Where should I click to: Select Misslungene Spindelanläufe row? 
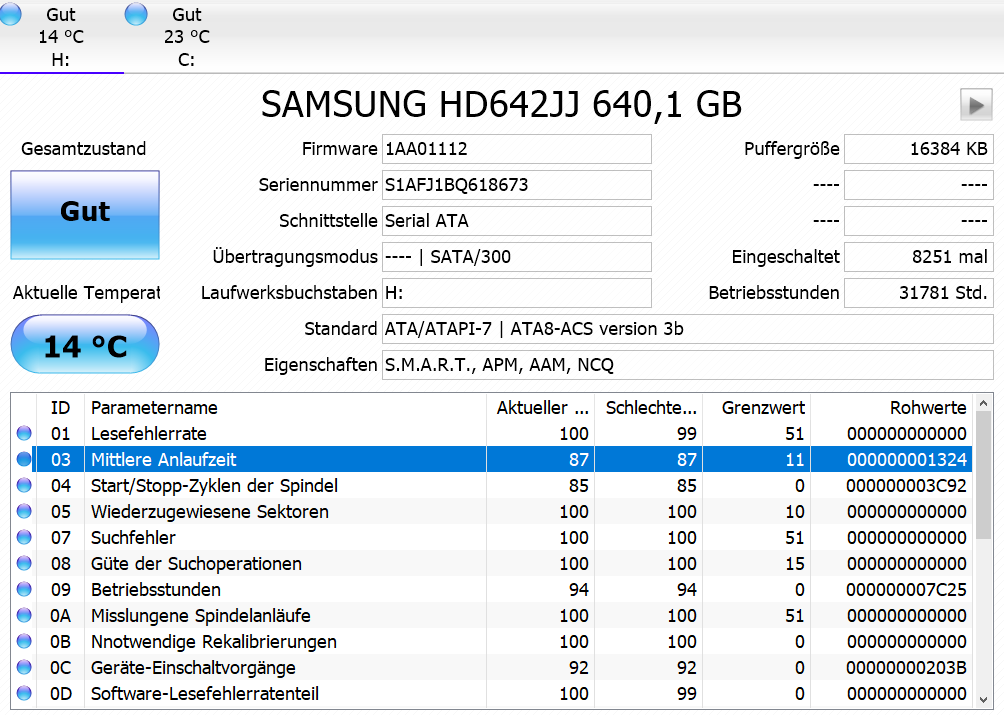(x=492, y=615)
